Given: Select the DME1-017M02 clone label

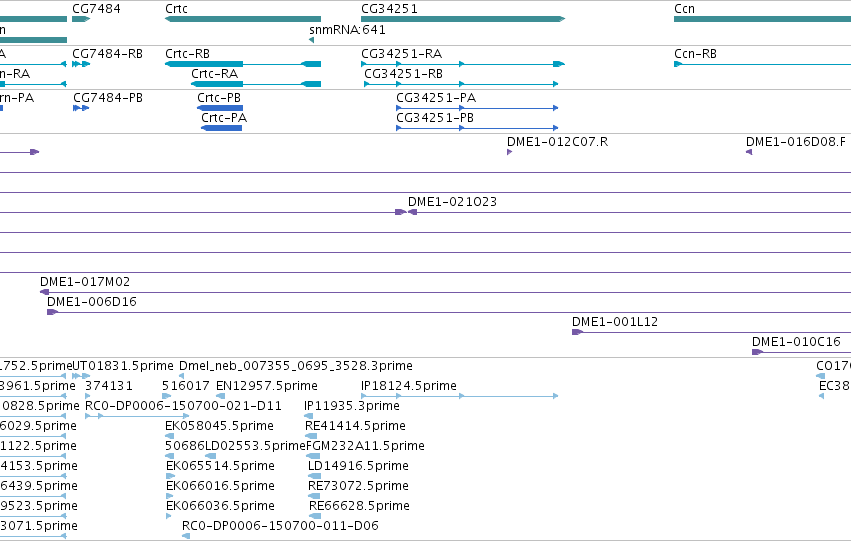Looking at the screenshot, I should (85, 282).
